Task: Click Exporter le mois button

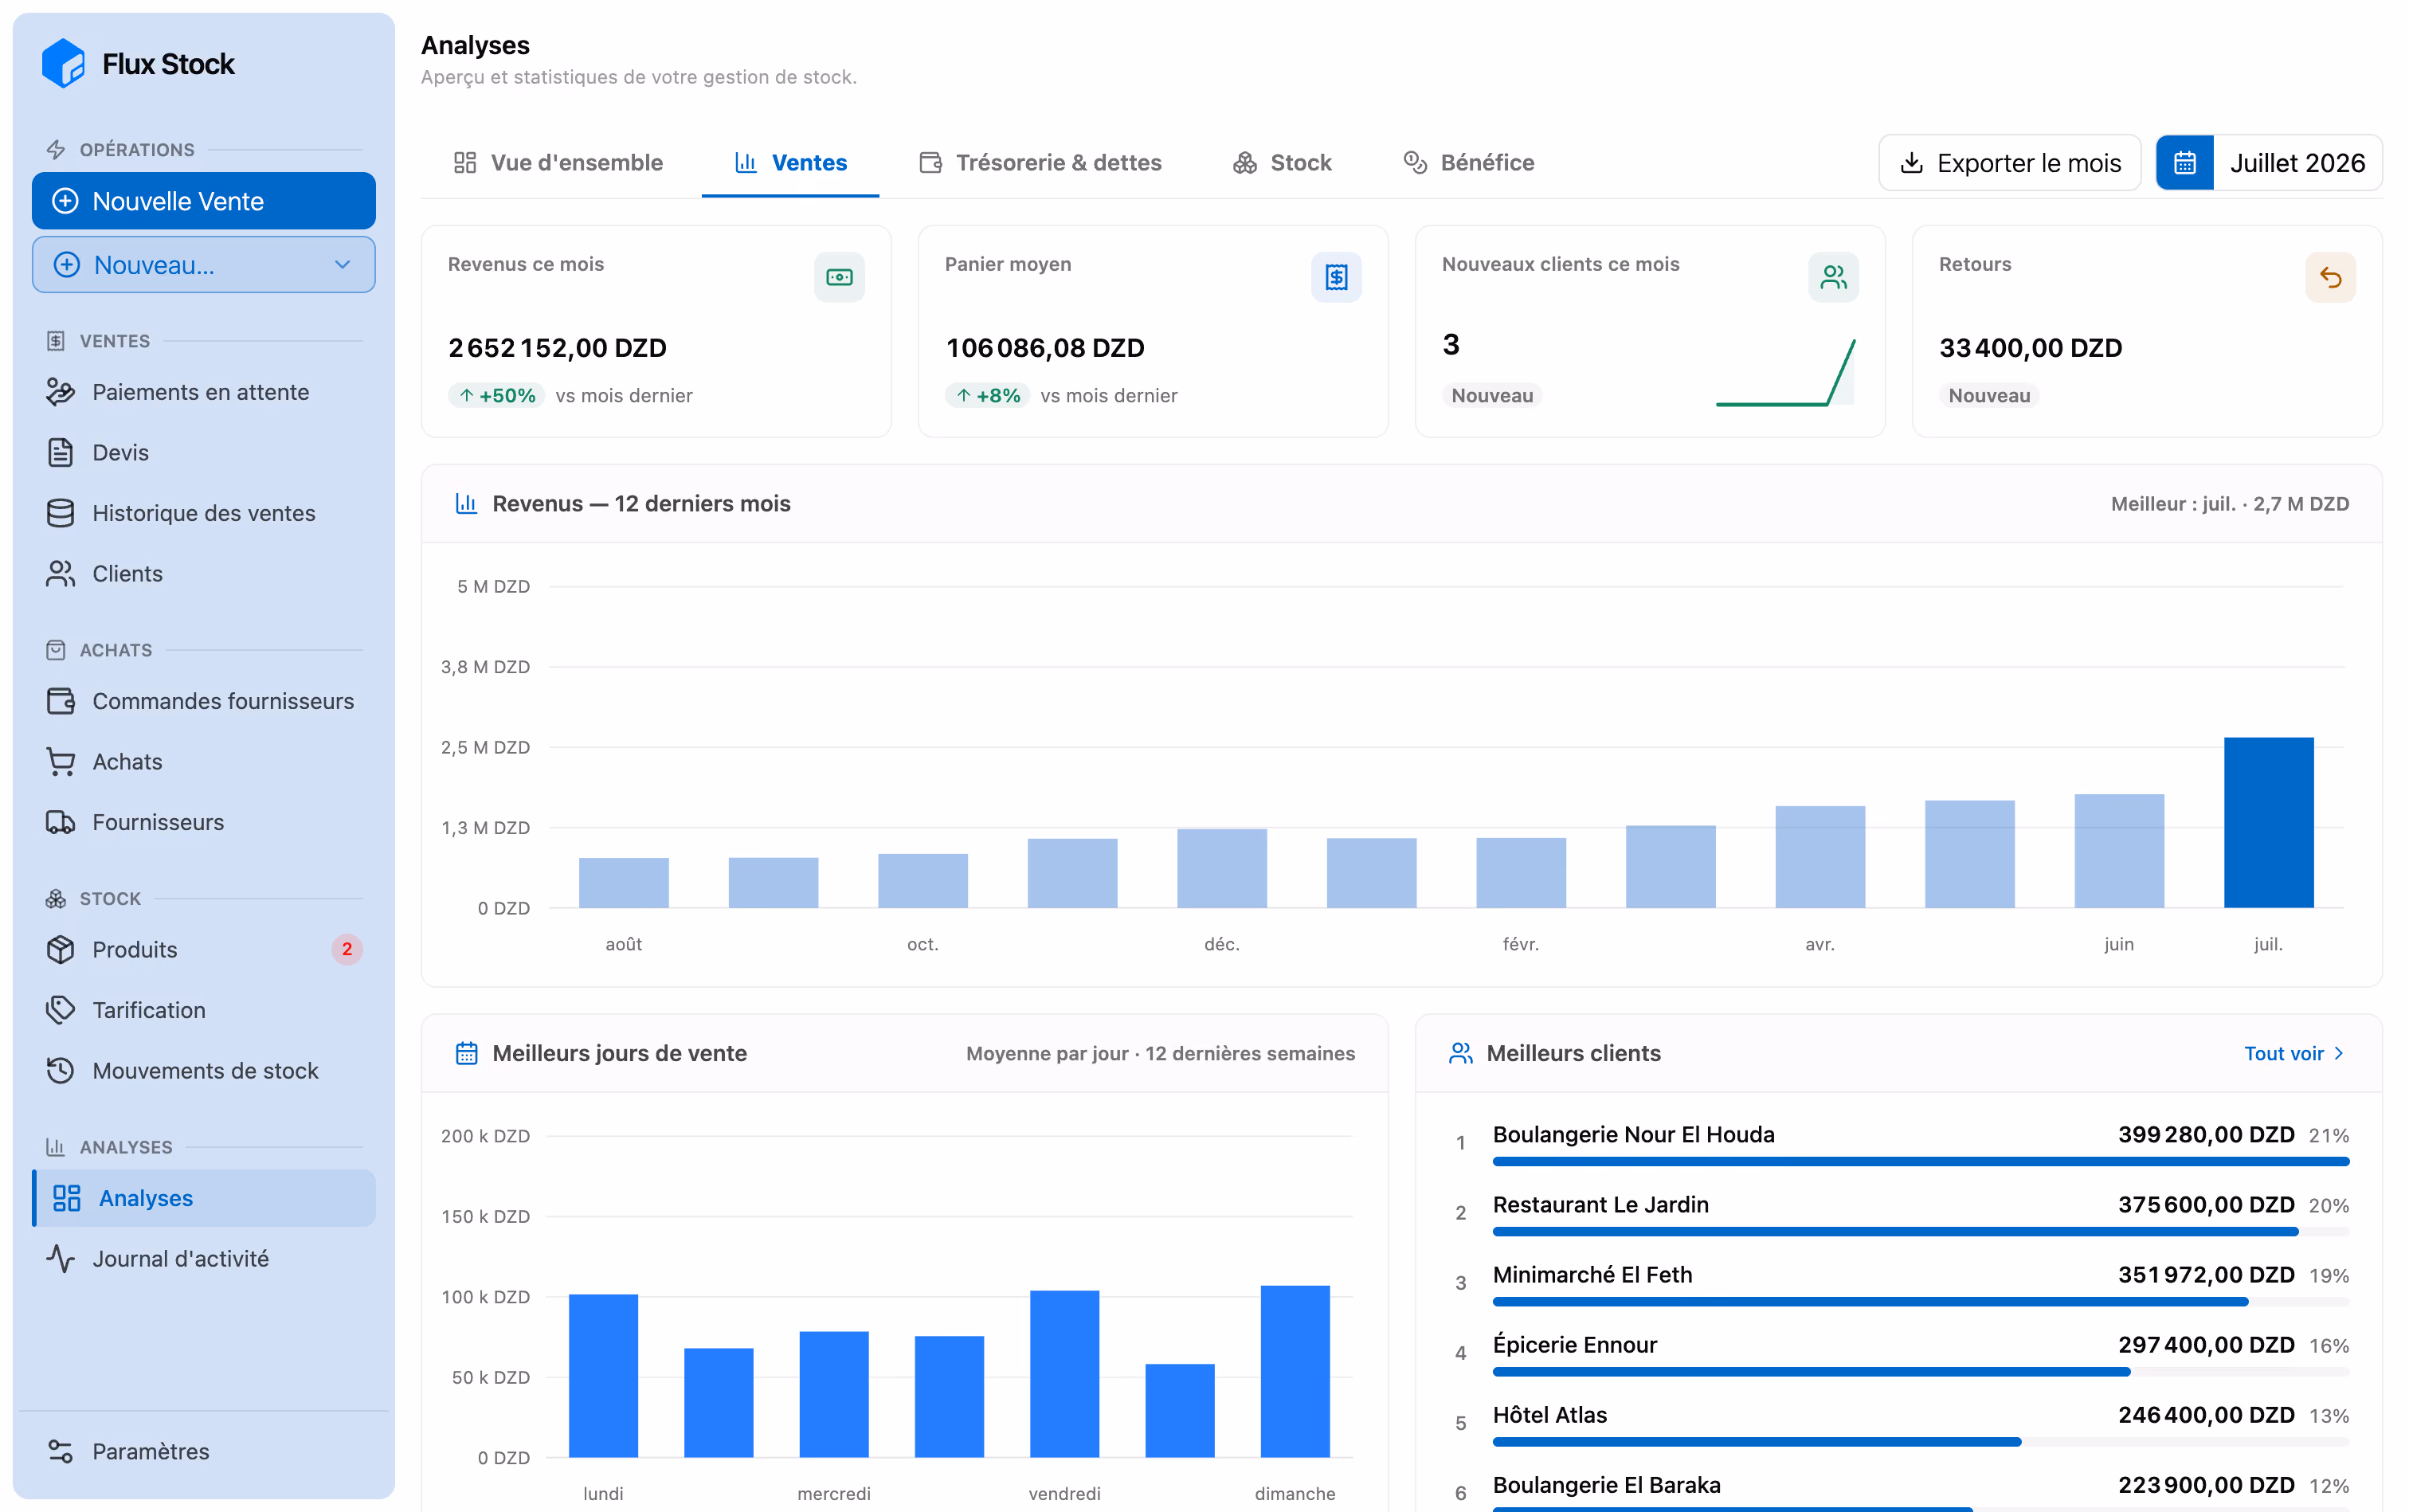Action: [2009, 163]
